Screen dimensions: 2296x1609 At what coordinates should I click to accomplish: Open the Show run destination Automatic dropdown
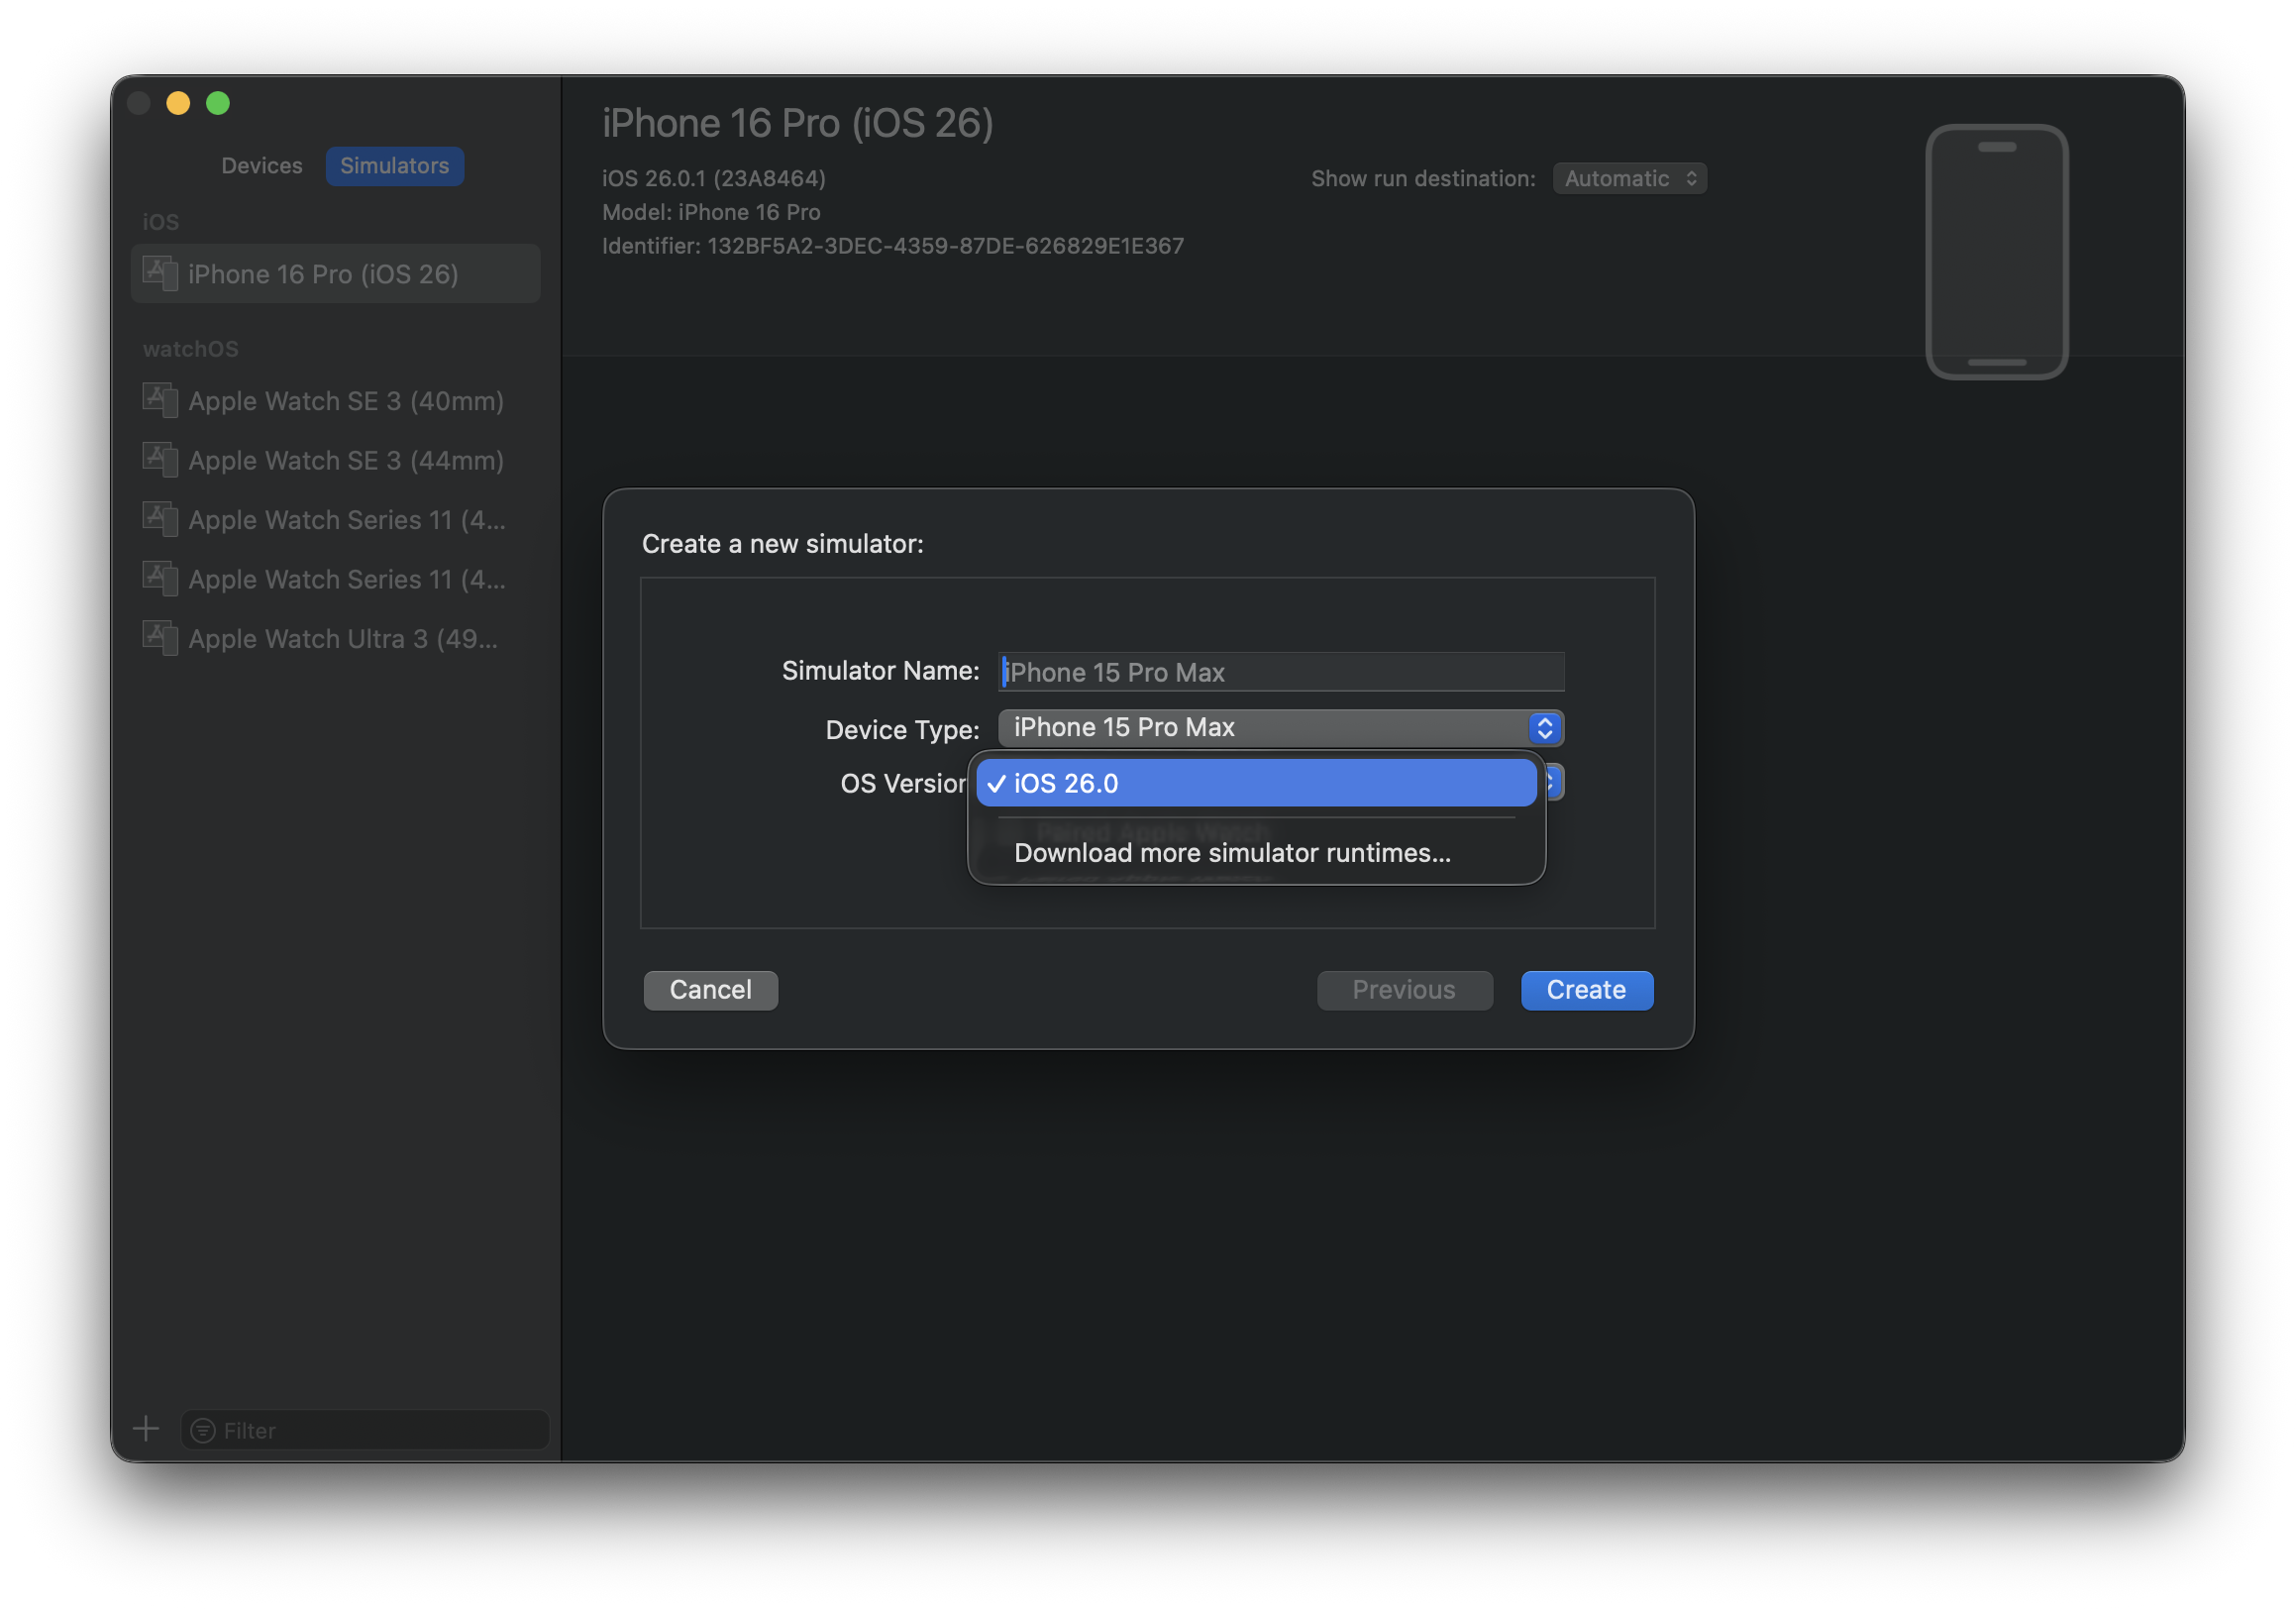1629,178
